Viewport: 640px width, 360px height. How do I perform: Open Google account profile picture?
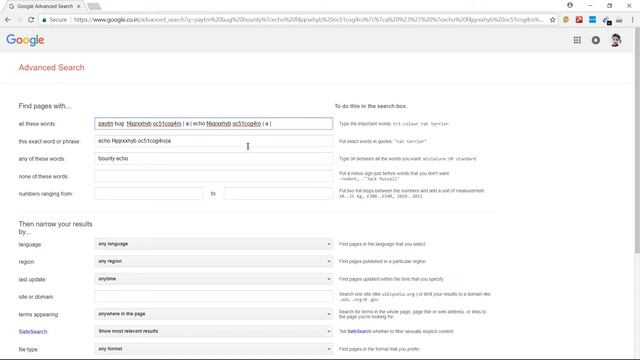click(x=616, y=40)
